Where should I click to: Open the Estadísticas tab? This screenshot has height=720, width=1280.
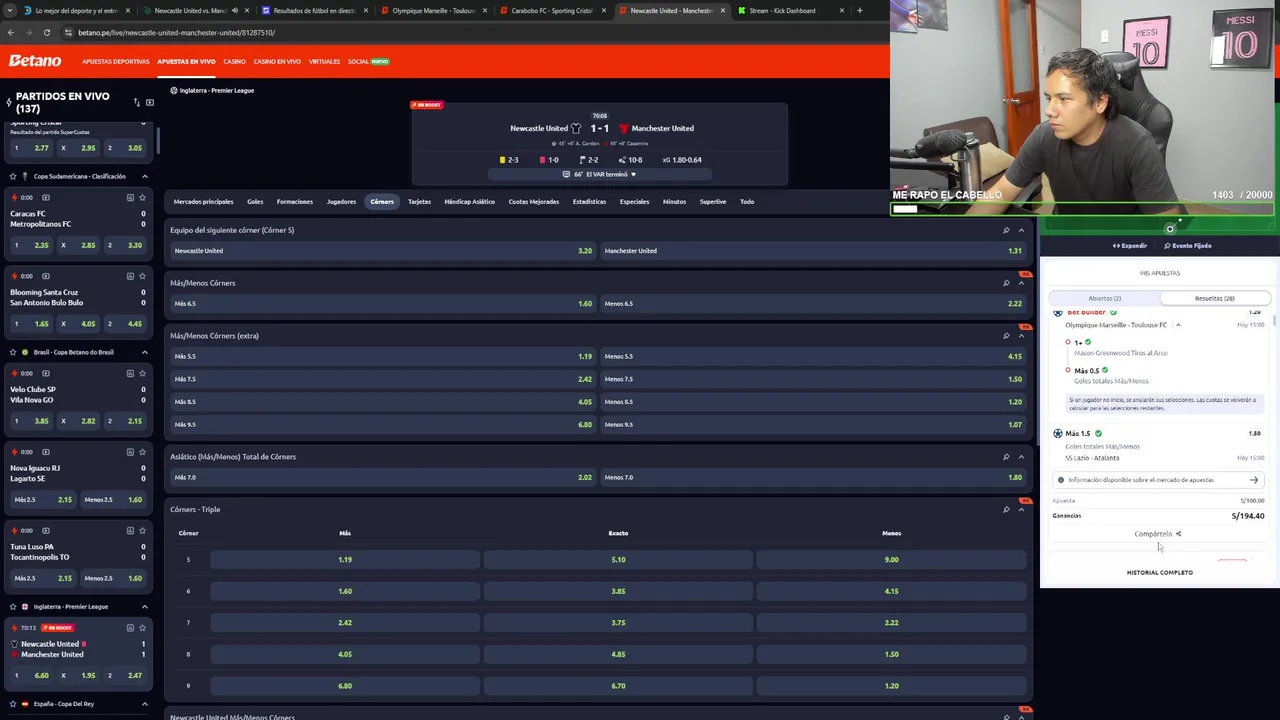(x=589, y=202)
